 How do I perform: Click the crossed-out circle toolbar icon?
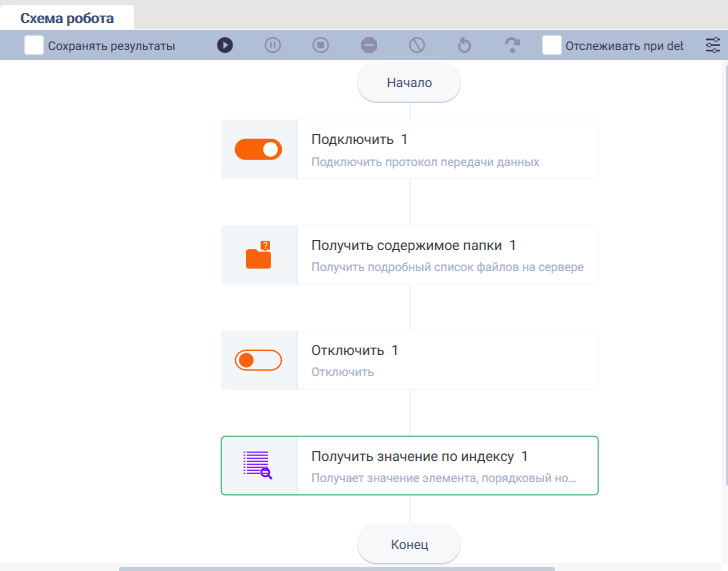[417, 45]
